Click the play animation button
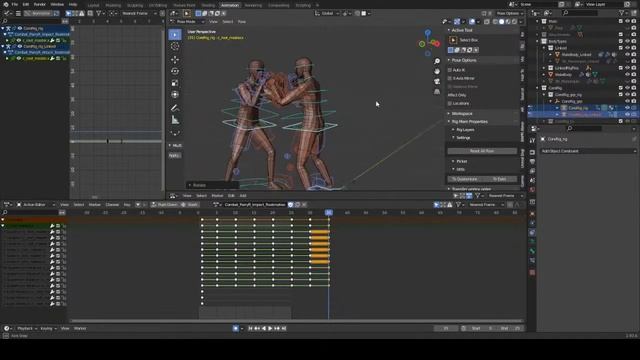This screenshot has width=640, height=360. (x=270, y=328)
